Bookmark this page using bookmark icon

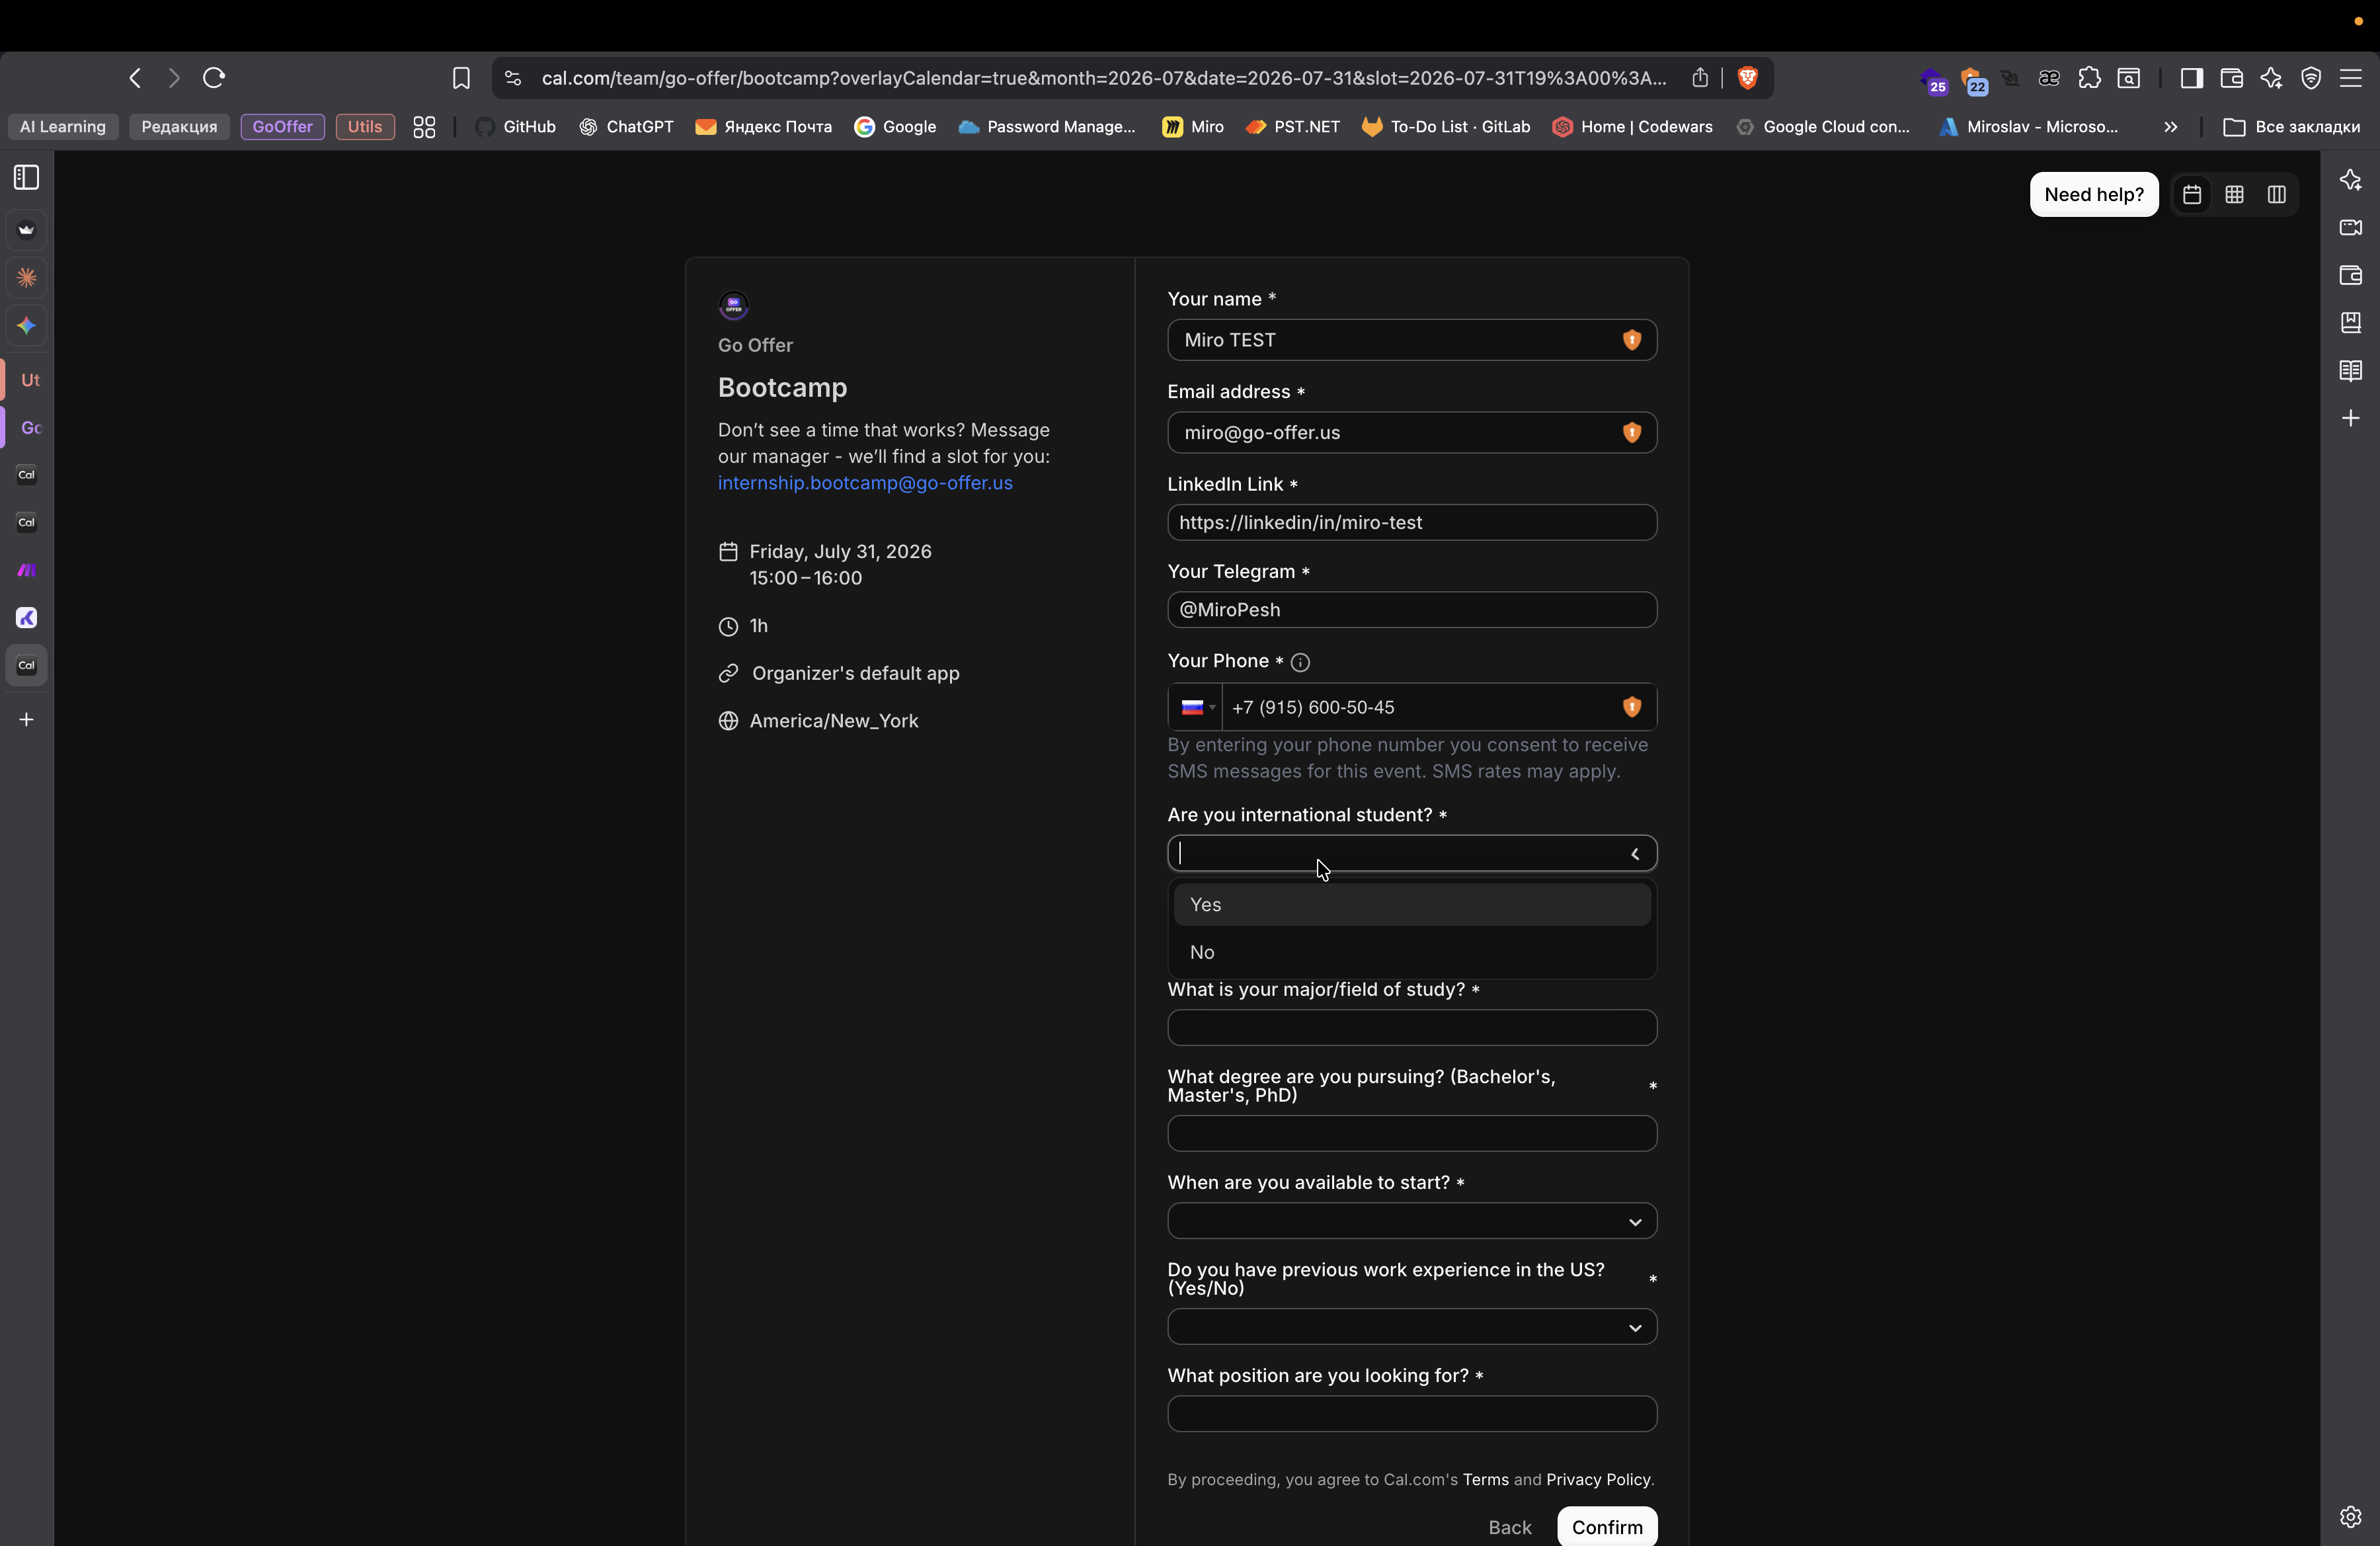pos(461,78)
